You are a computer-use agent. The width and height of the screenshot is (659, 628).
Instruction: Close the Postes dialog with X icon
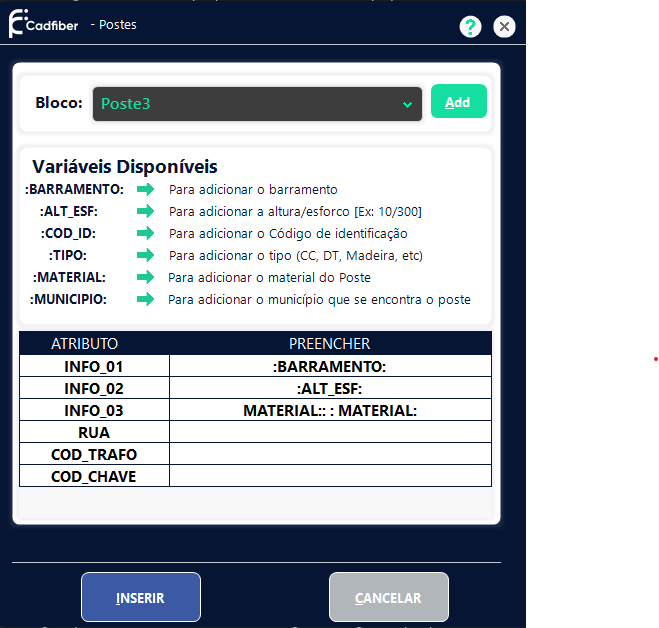point(505,27)
